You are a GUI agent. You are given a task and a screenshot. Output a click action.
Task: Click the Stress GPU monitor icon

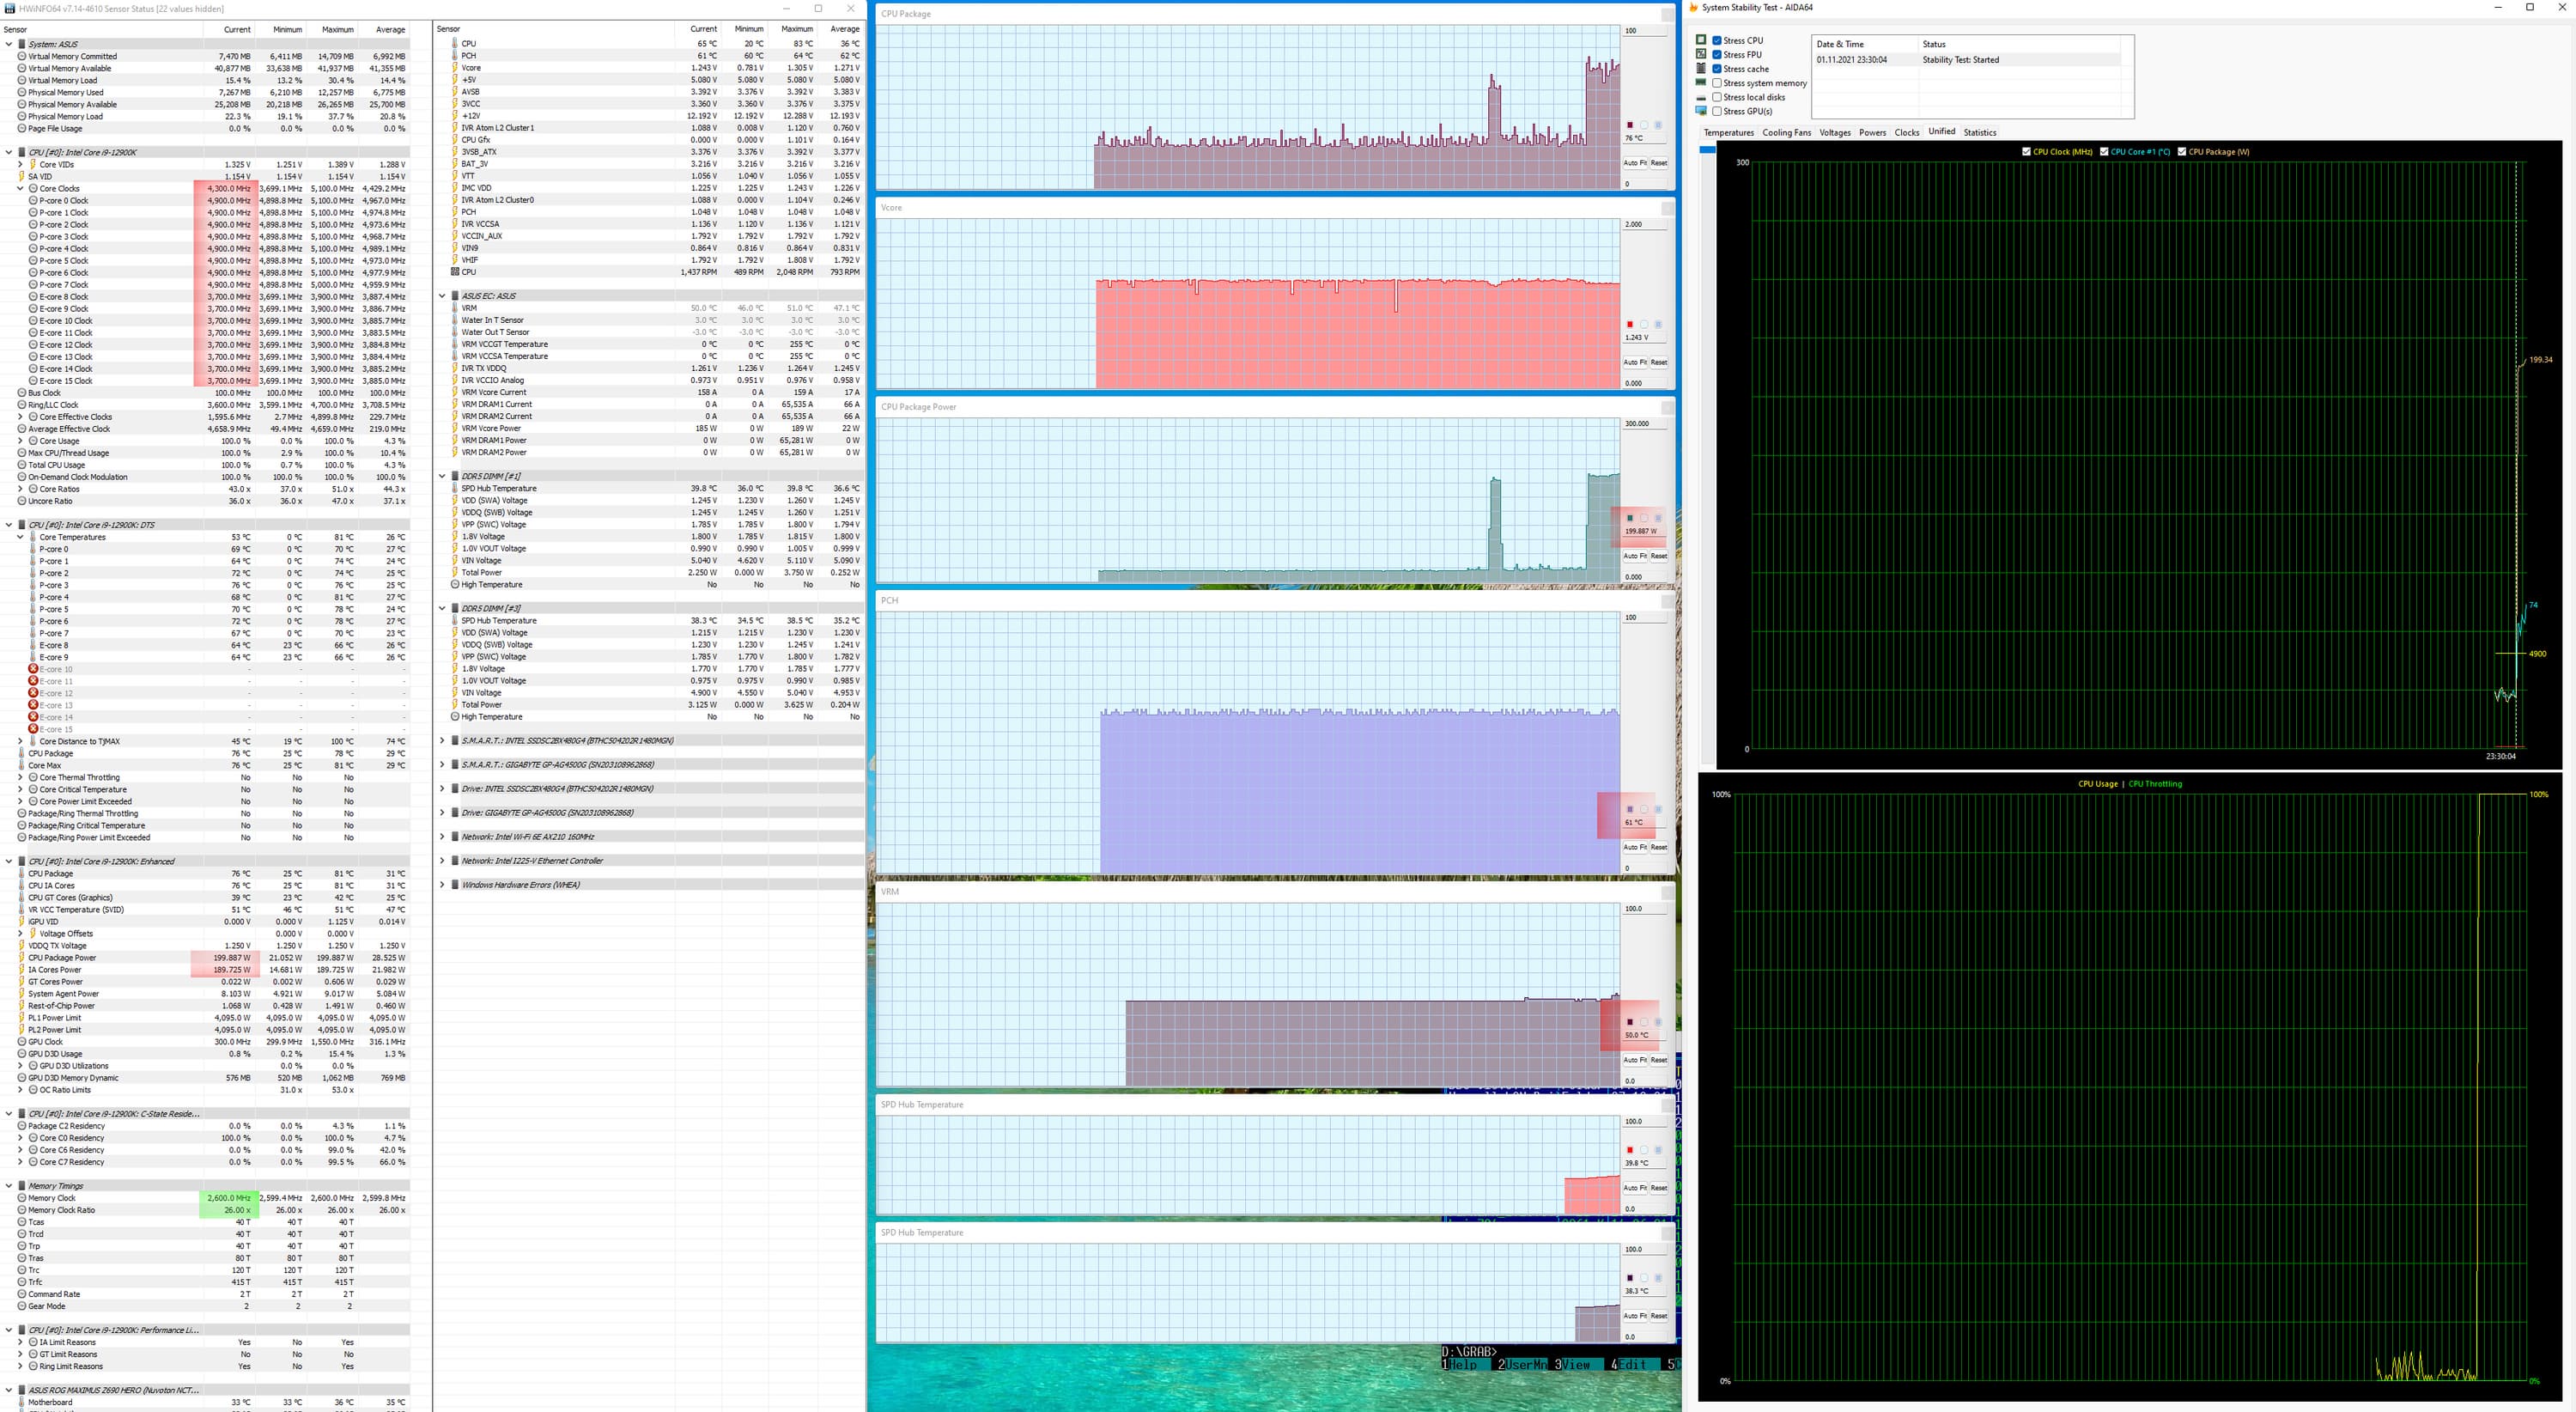click(1701, 111)
